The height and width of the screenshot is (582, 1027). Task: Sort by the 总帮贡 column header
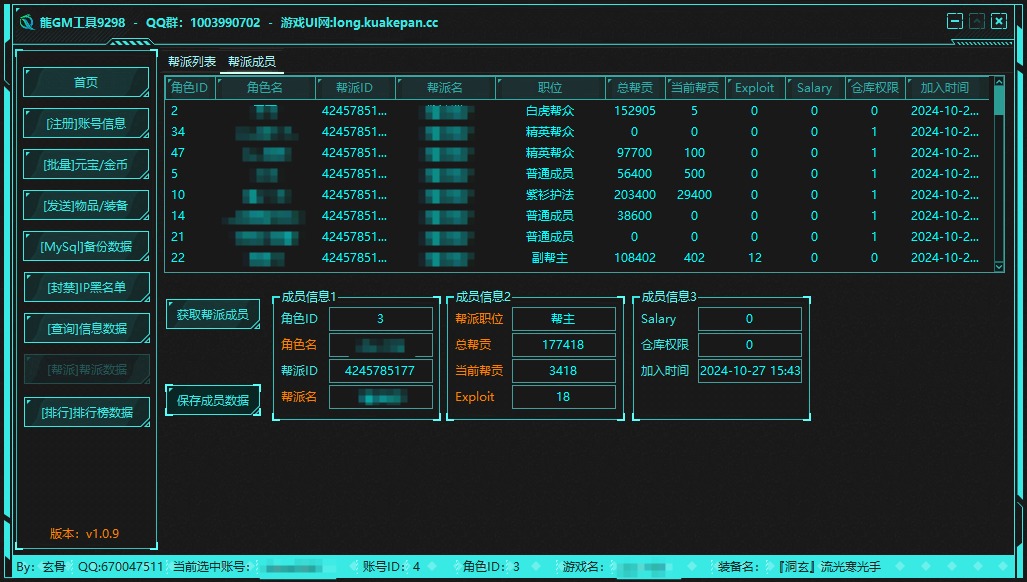point(635,88)
